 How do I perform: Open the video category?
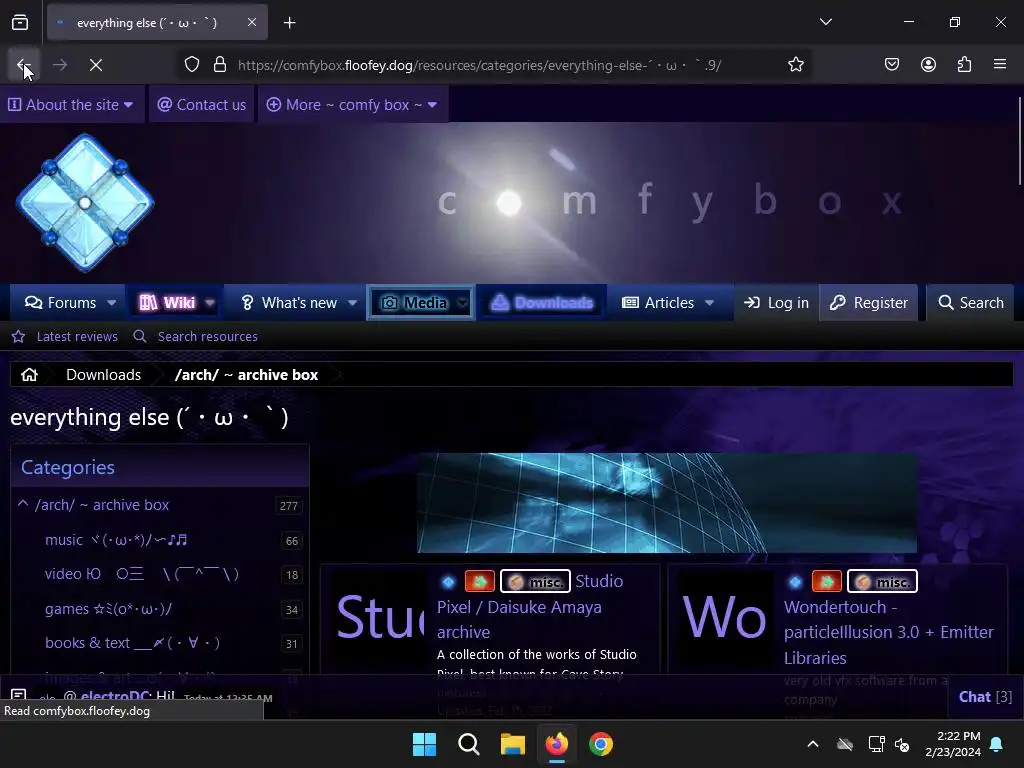[142, 574]
